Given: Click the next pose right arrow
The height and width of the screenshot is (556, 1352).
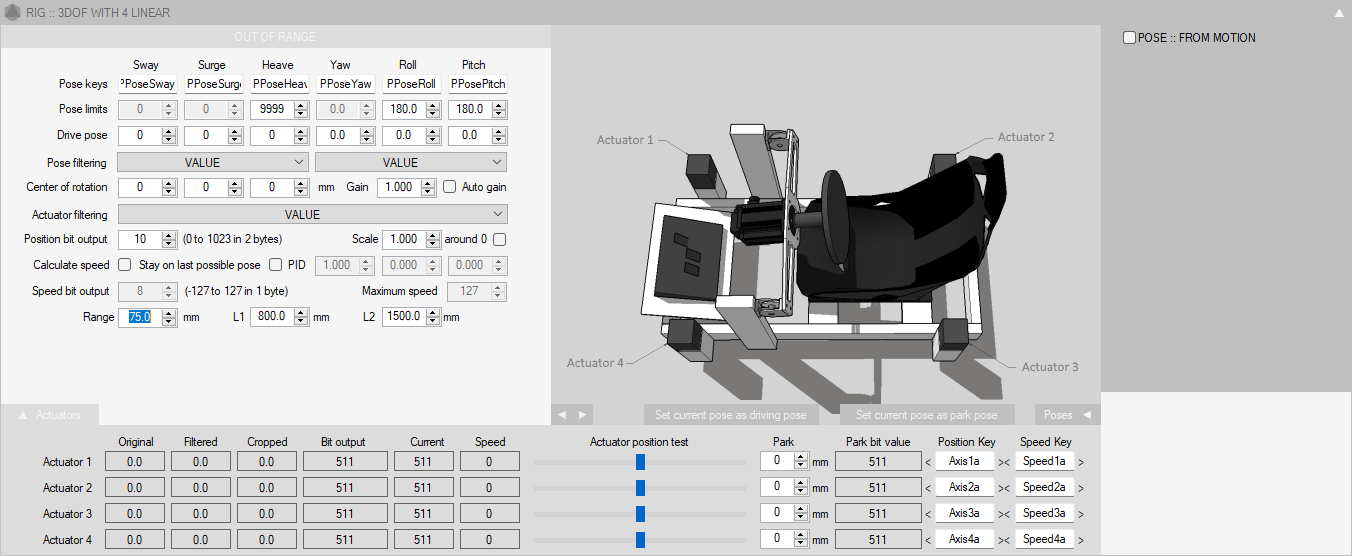Looking at the screenshot, I should (582, 414).
